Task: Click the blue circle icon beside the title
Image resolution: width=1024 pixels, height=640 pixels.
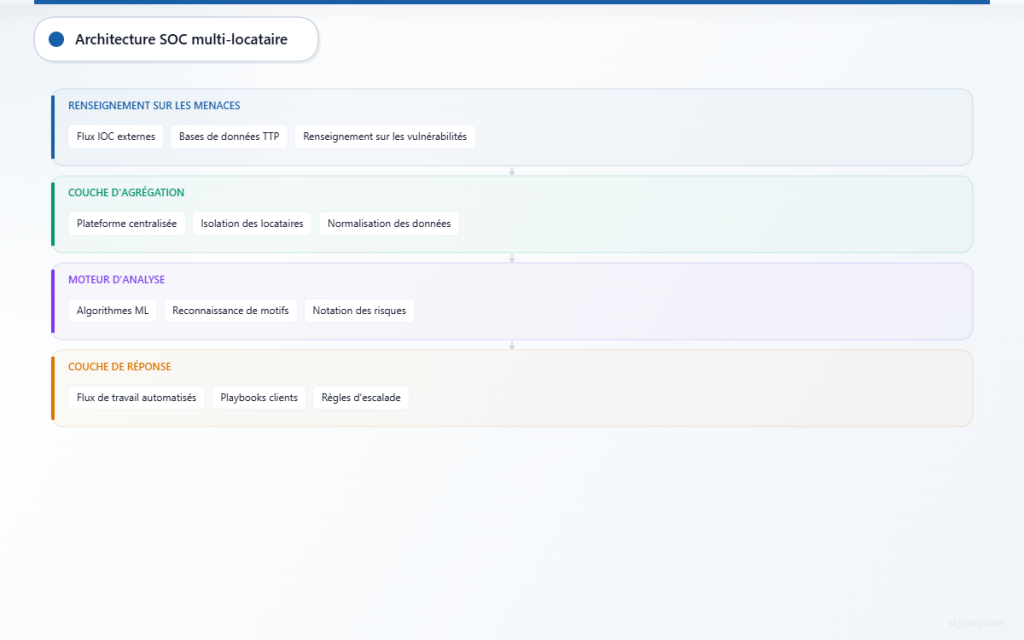Action: click(x=56, y=39)
